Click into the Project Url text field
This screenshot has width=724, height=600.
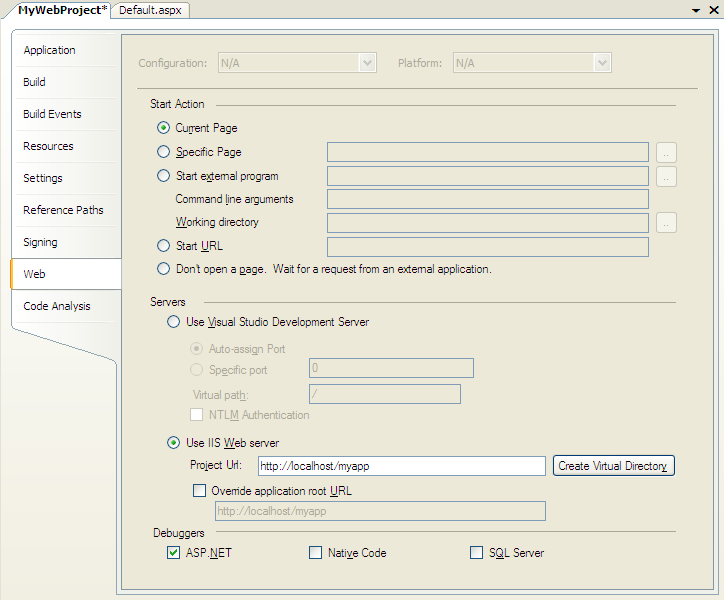400,466
